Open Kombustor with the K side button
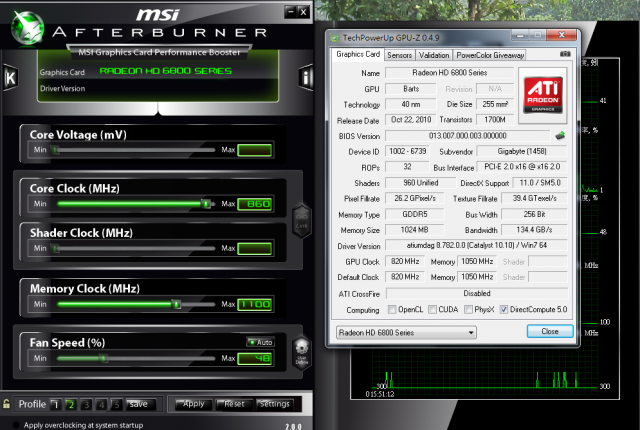The width and height of the screenshot is (640, 430). click(10, 77)
